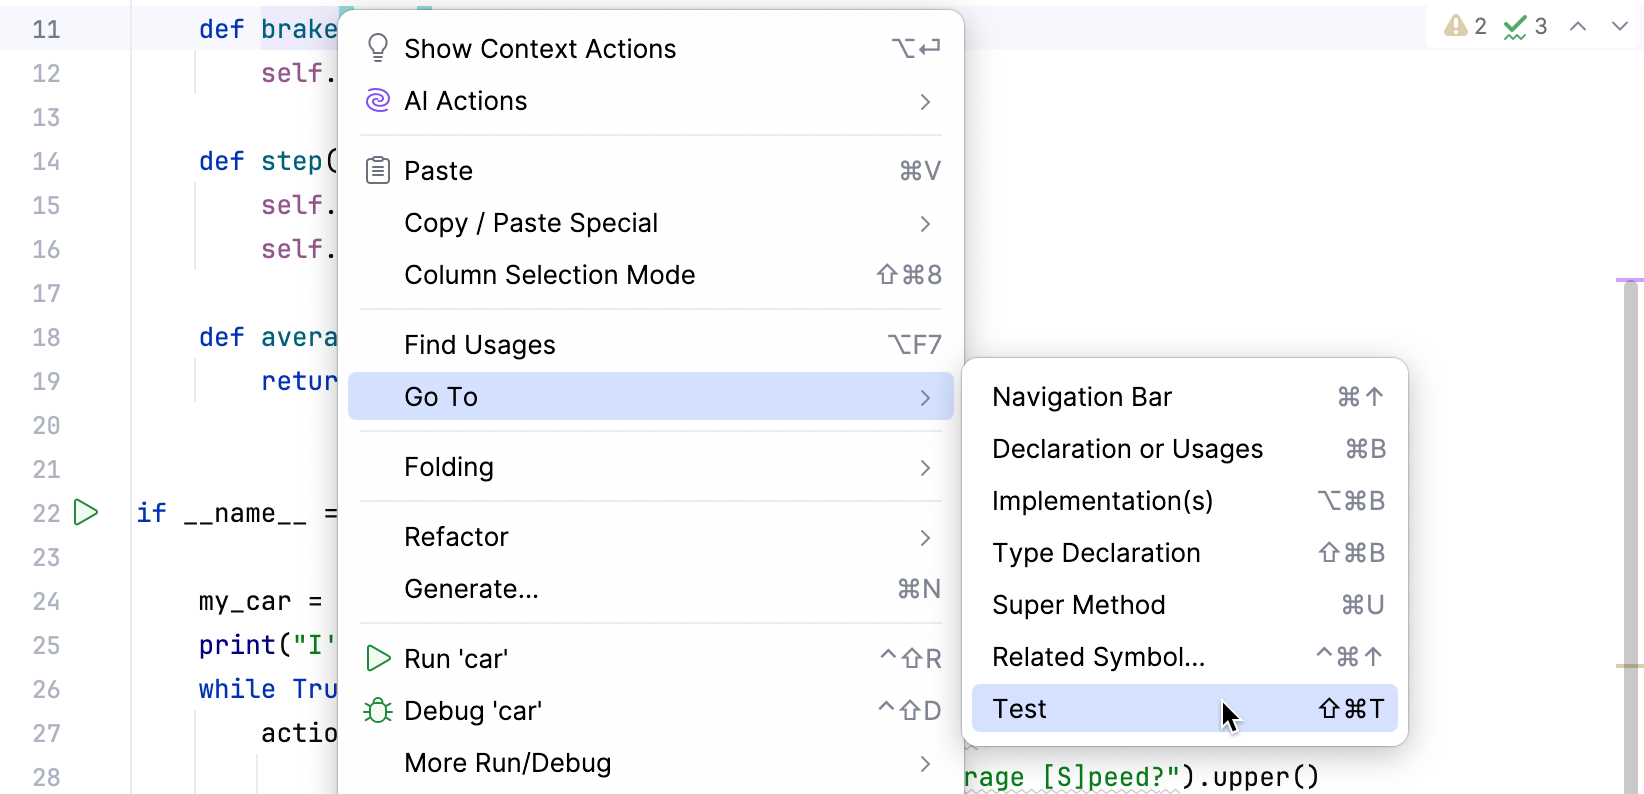Click Generate... menu entry
The height and width of the screenshot is (794, 1644).
(x=650, y=589)
